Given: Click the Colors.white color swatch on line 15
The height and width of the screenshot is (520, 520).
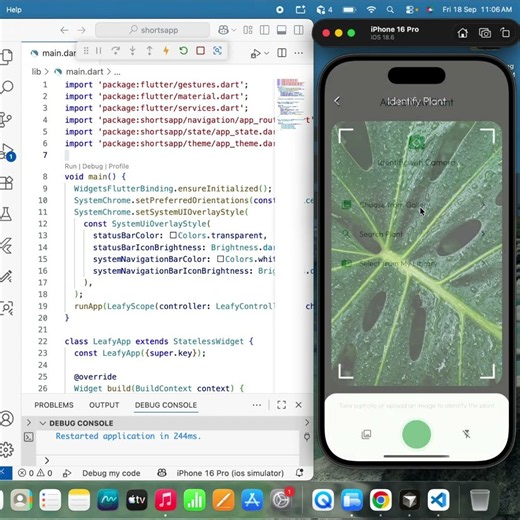Looking at the screenshot, I should (220, 259).
